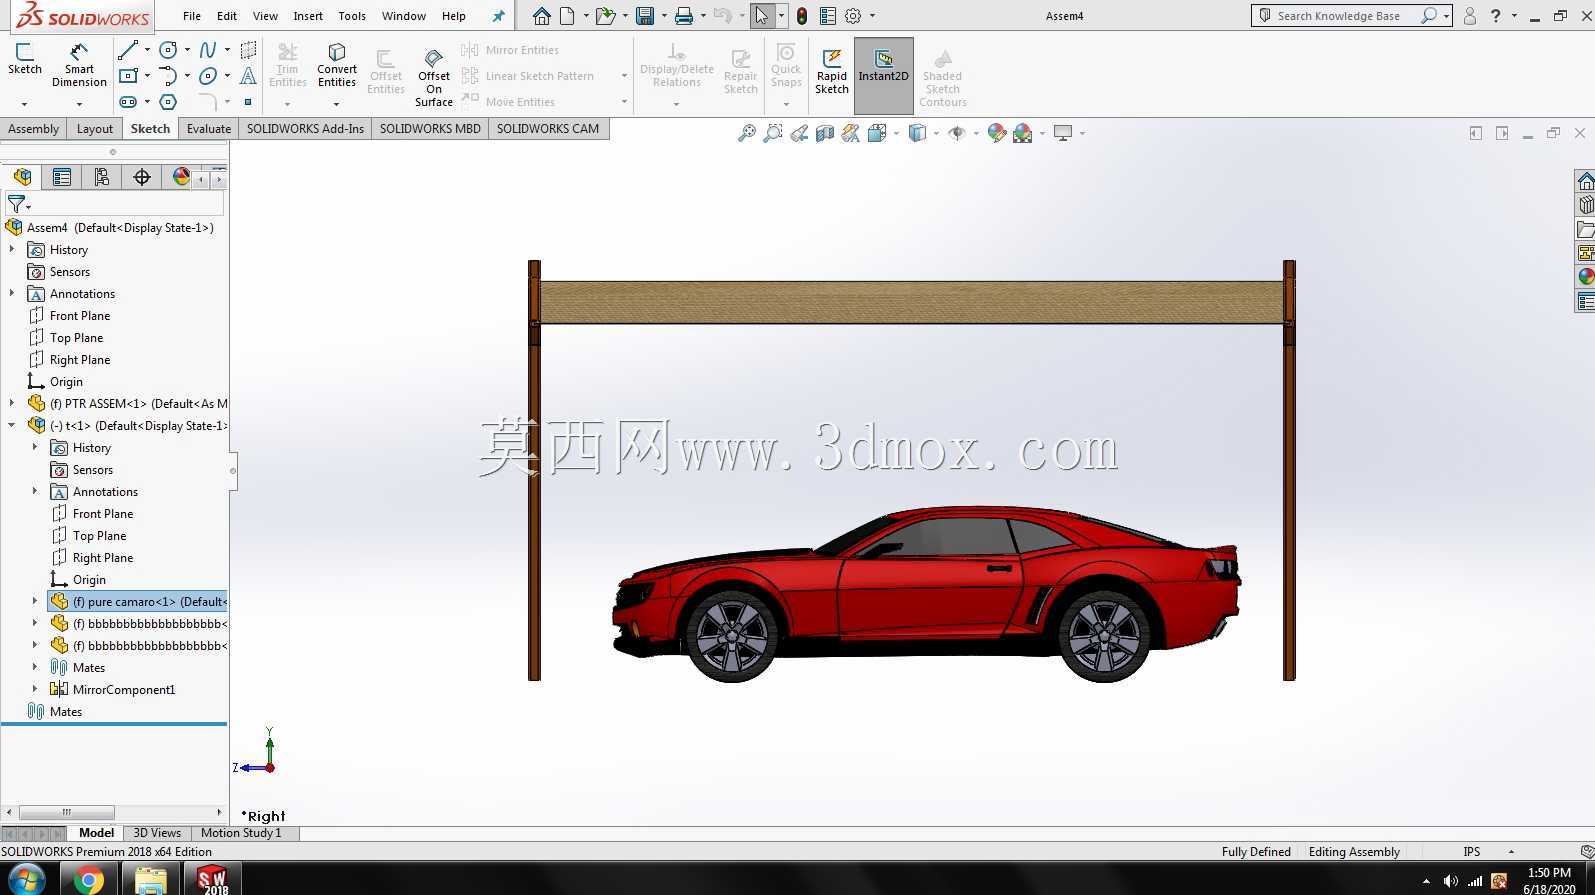Open Options via the gear icon
The image size is (1595, 895).
pos(853,16)
